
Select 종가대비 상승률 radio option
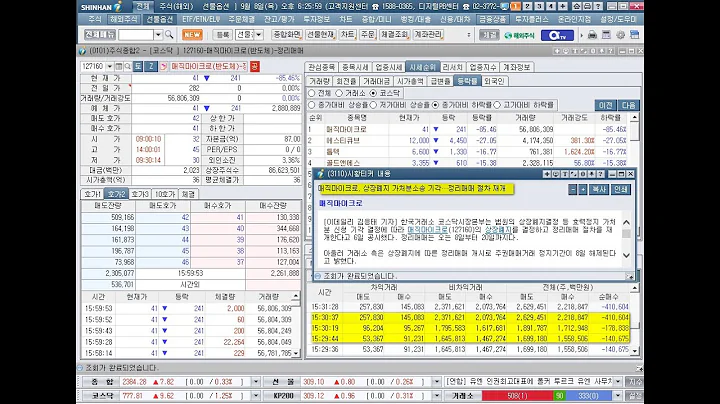point(312,105)
